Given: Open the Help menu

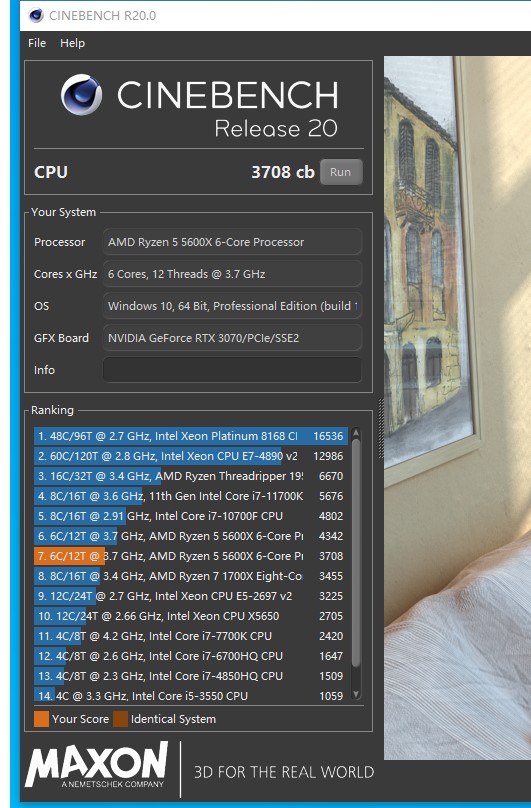Looking at the screenshot, I should click(72, 43).
